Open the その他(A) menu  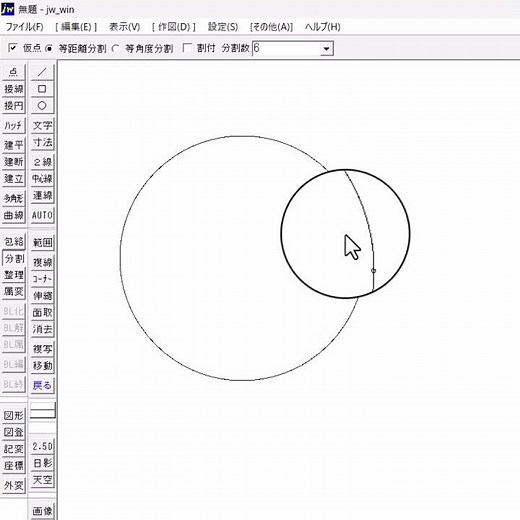271,27
